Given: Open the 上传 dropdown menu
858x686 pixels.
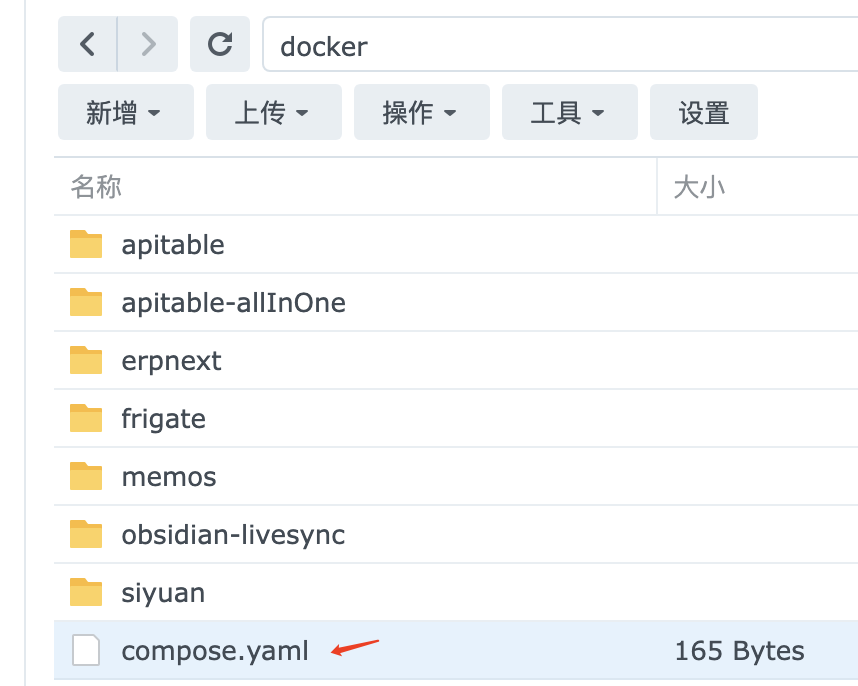Looking at the screenshot, I should click(x=272, y=113).
